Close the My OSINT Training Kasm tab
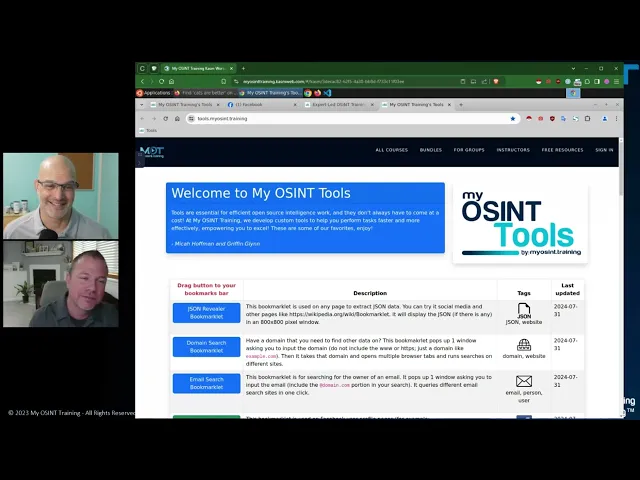This screenshot has width=640, height=480. pyautogui.click(x=231, y=69)
